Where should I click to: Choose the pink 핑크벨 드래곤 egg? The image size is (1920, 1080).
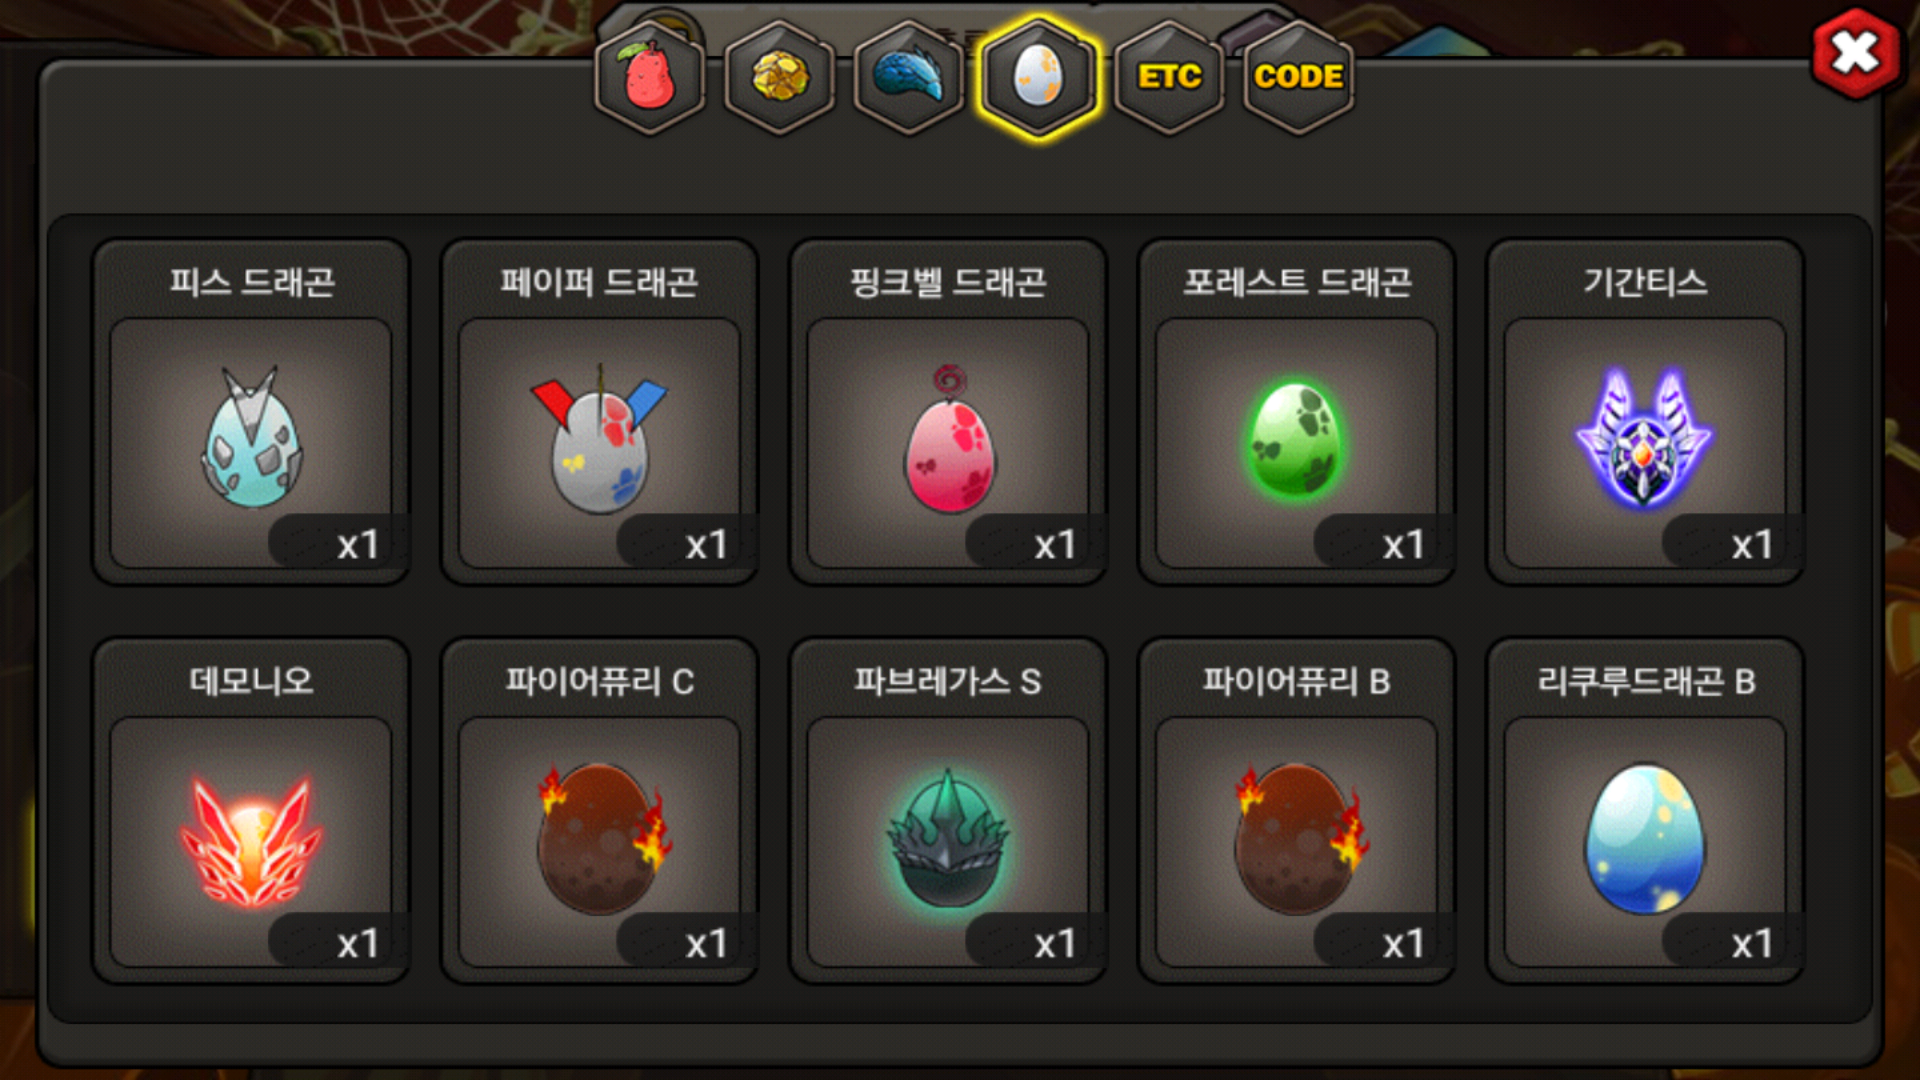pos(948,442)
